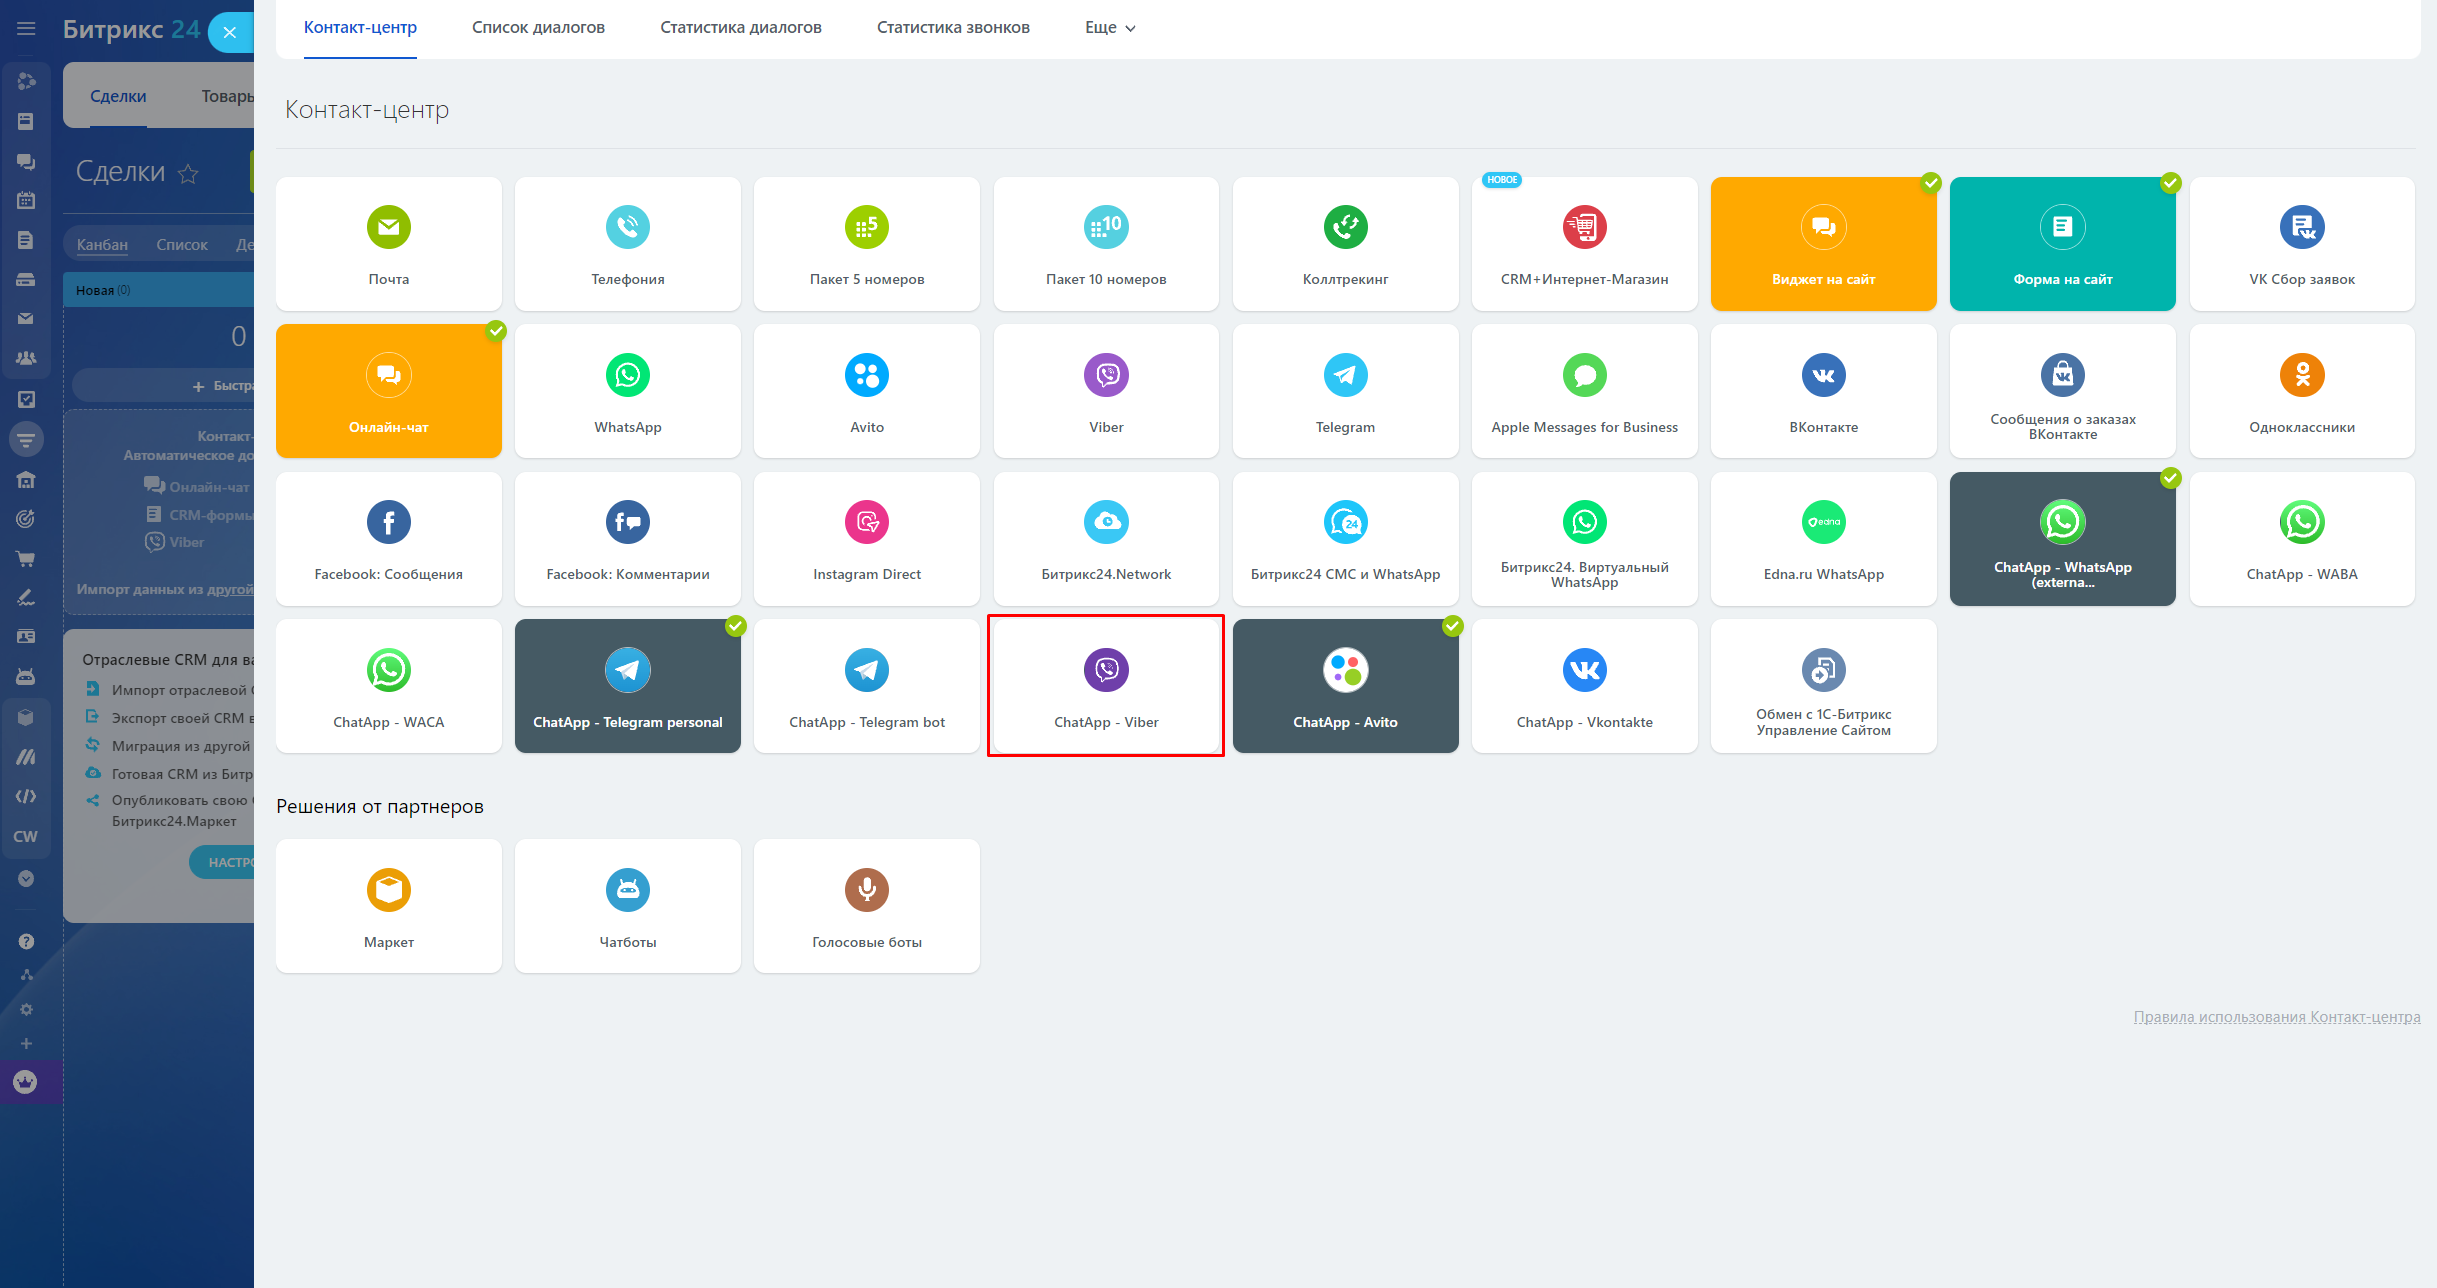Select the orange Виджет на сайт tile

(x=1822, y=244)
